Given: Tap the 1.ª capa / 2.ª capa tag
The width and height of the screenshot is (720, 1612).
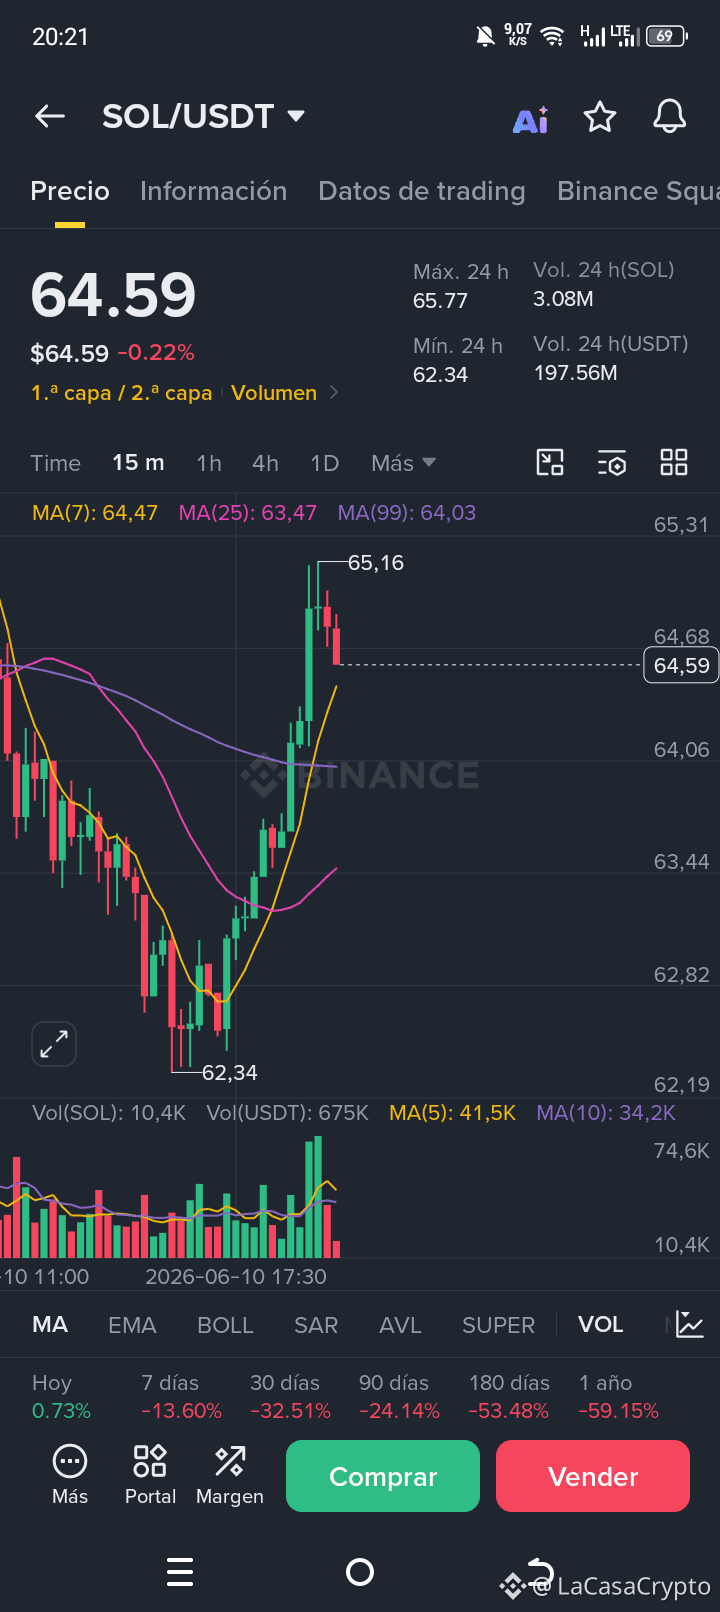Looking at the screenshot, I should tap(121, 393).
